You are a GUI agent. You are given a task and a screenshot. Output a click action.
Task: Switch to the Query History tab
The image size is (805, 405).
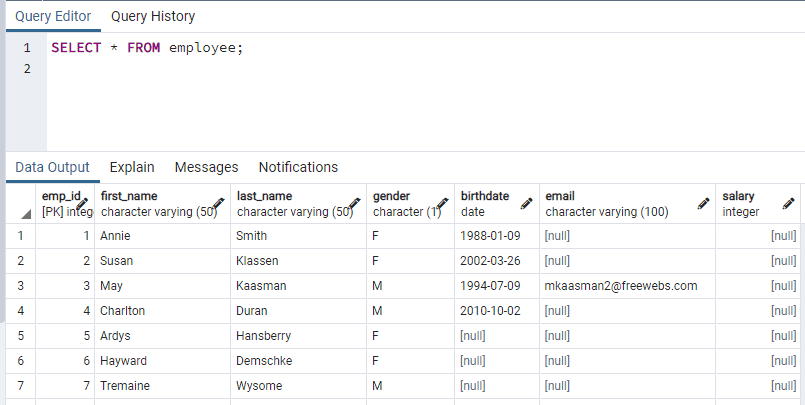[153, 16]
